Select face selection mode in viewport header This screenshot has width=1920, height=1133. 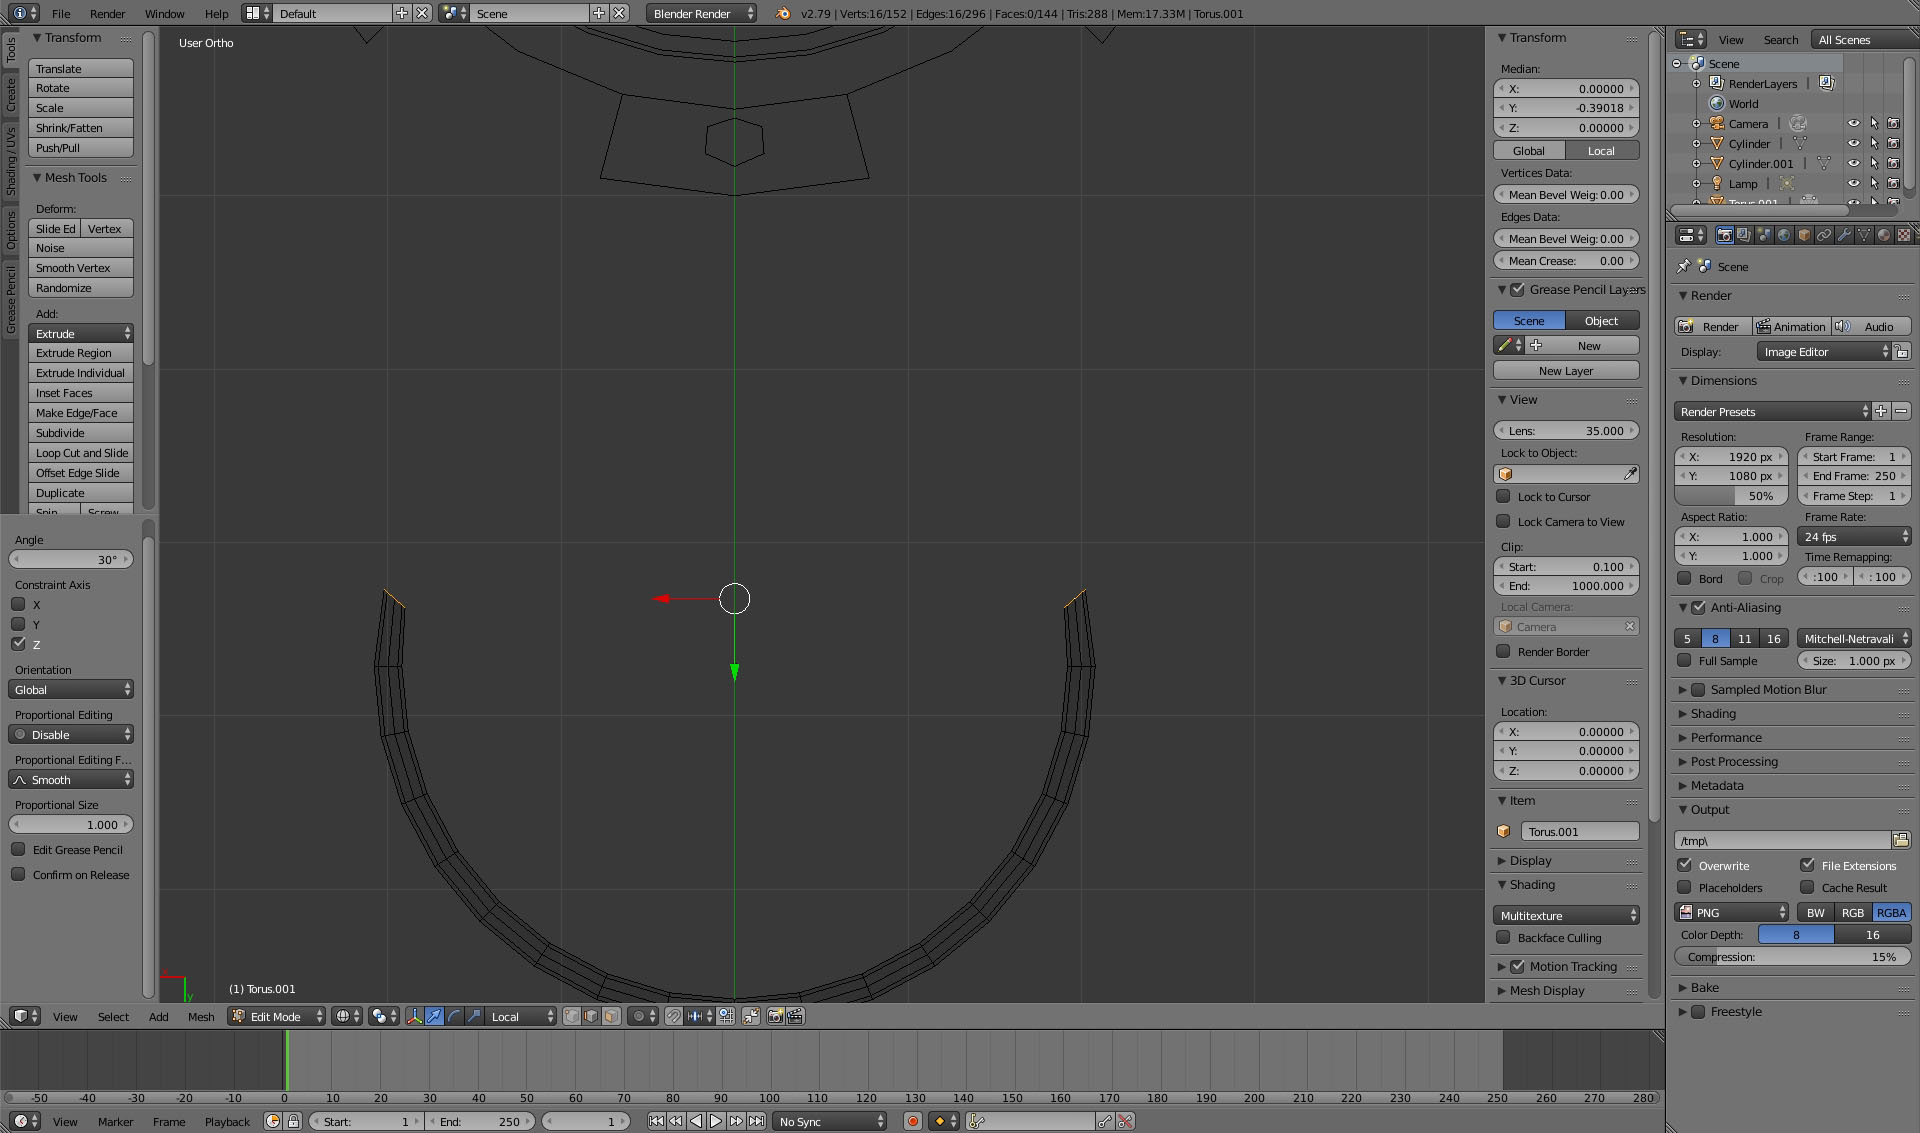611,1016
